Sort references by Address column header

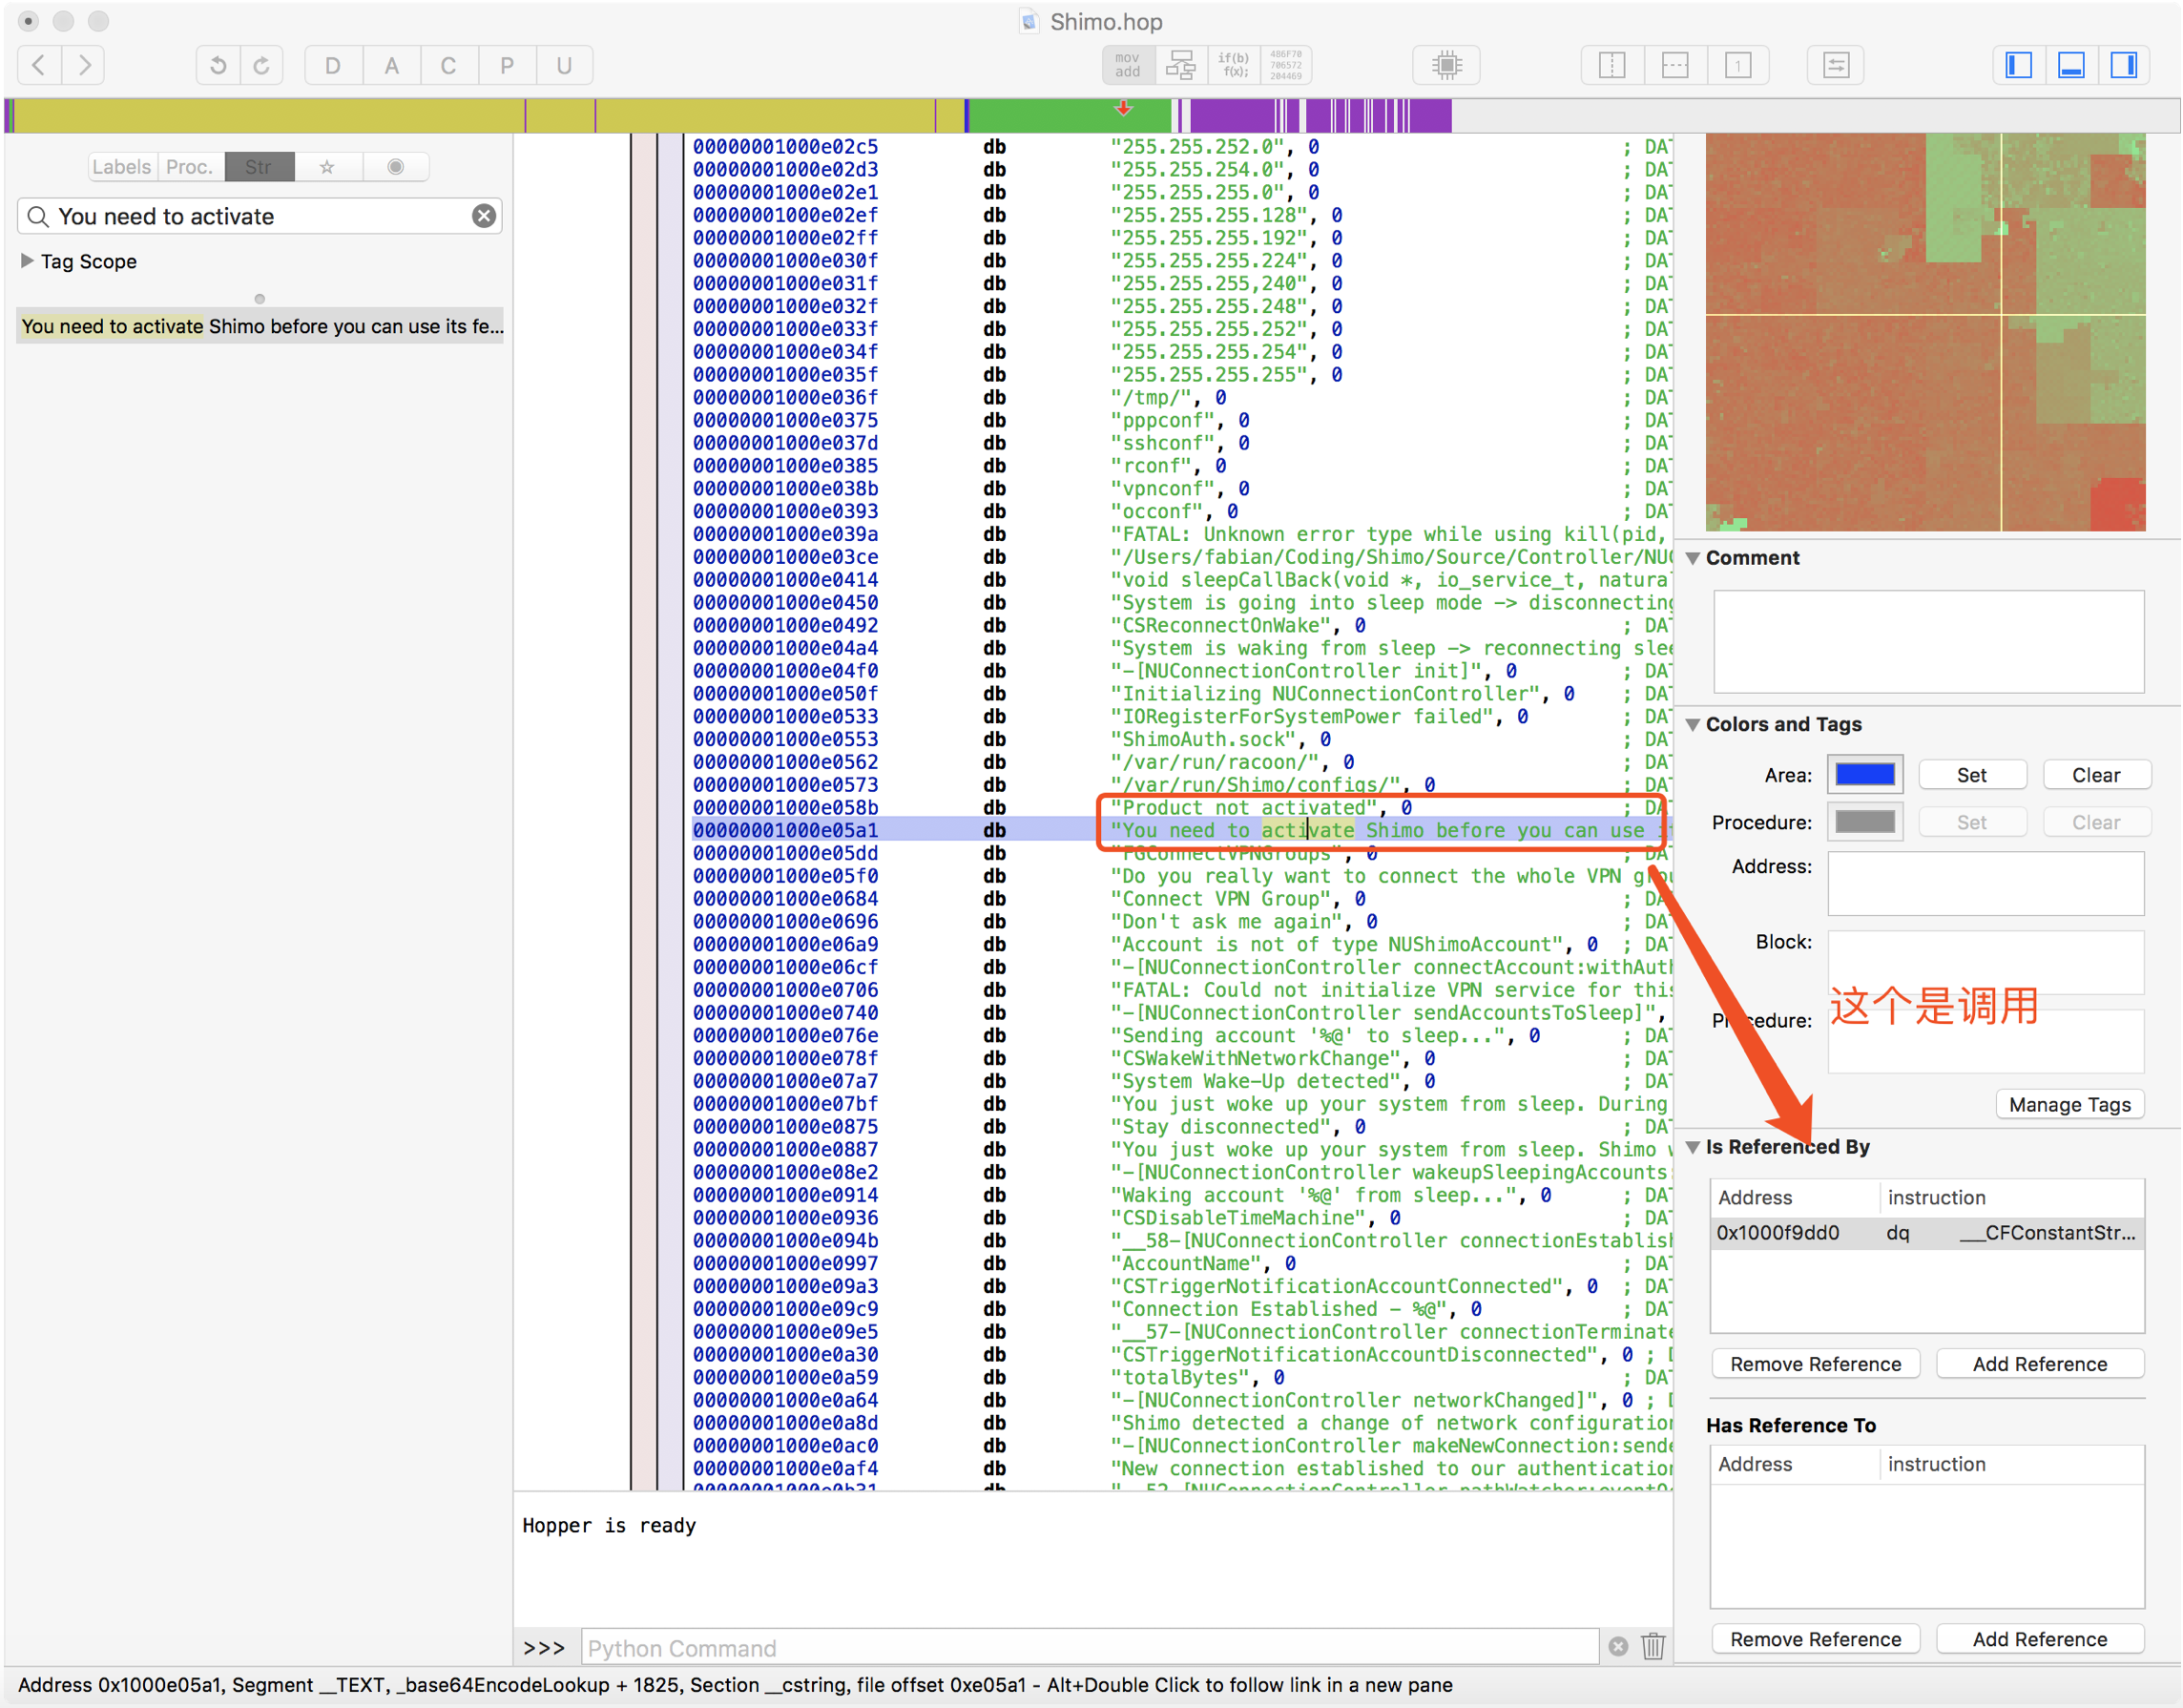(1796, 1197)
